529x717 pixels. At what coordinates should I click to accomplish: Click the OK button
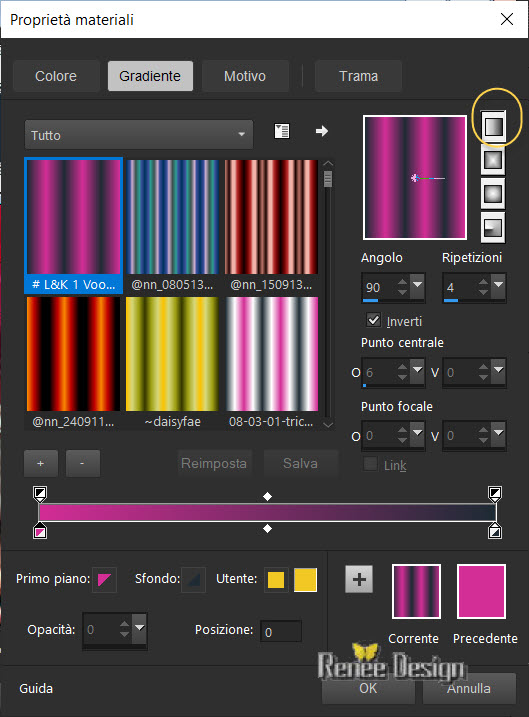pyautogui.click(x=368, y=688)
